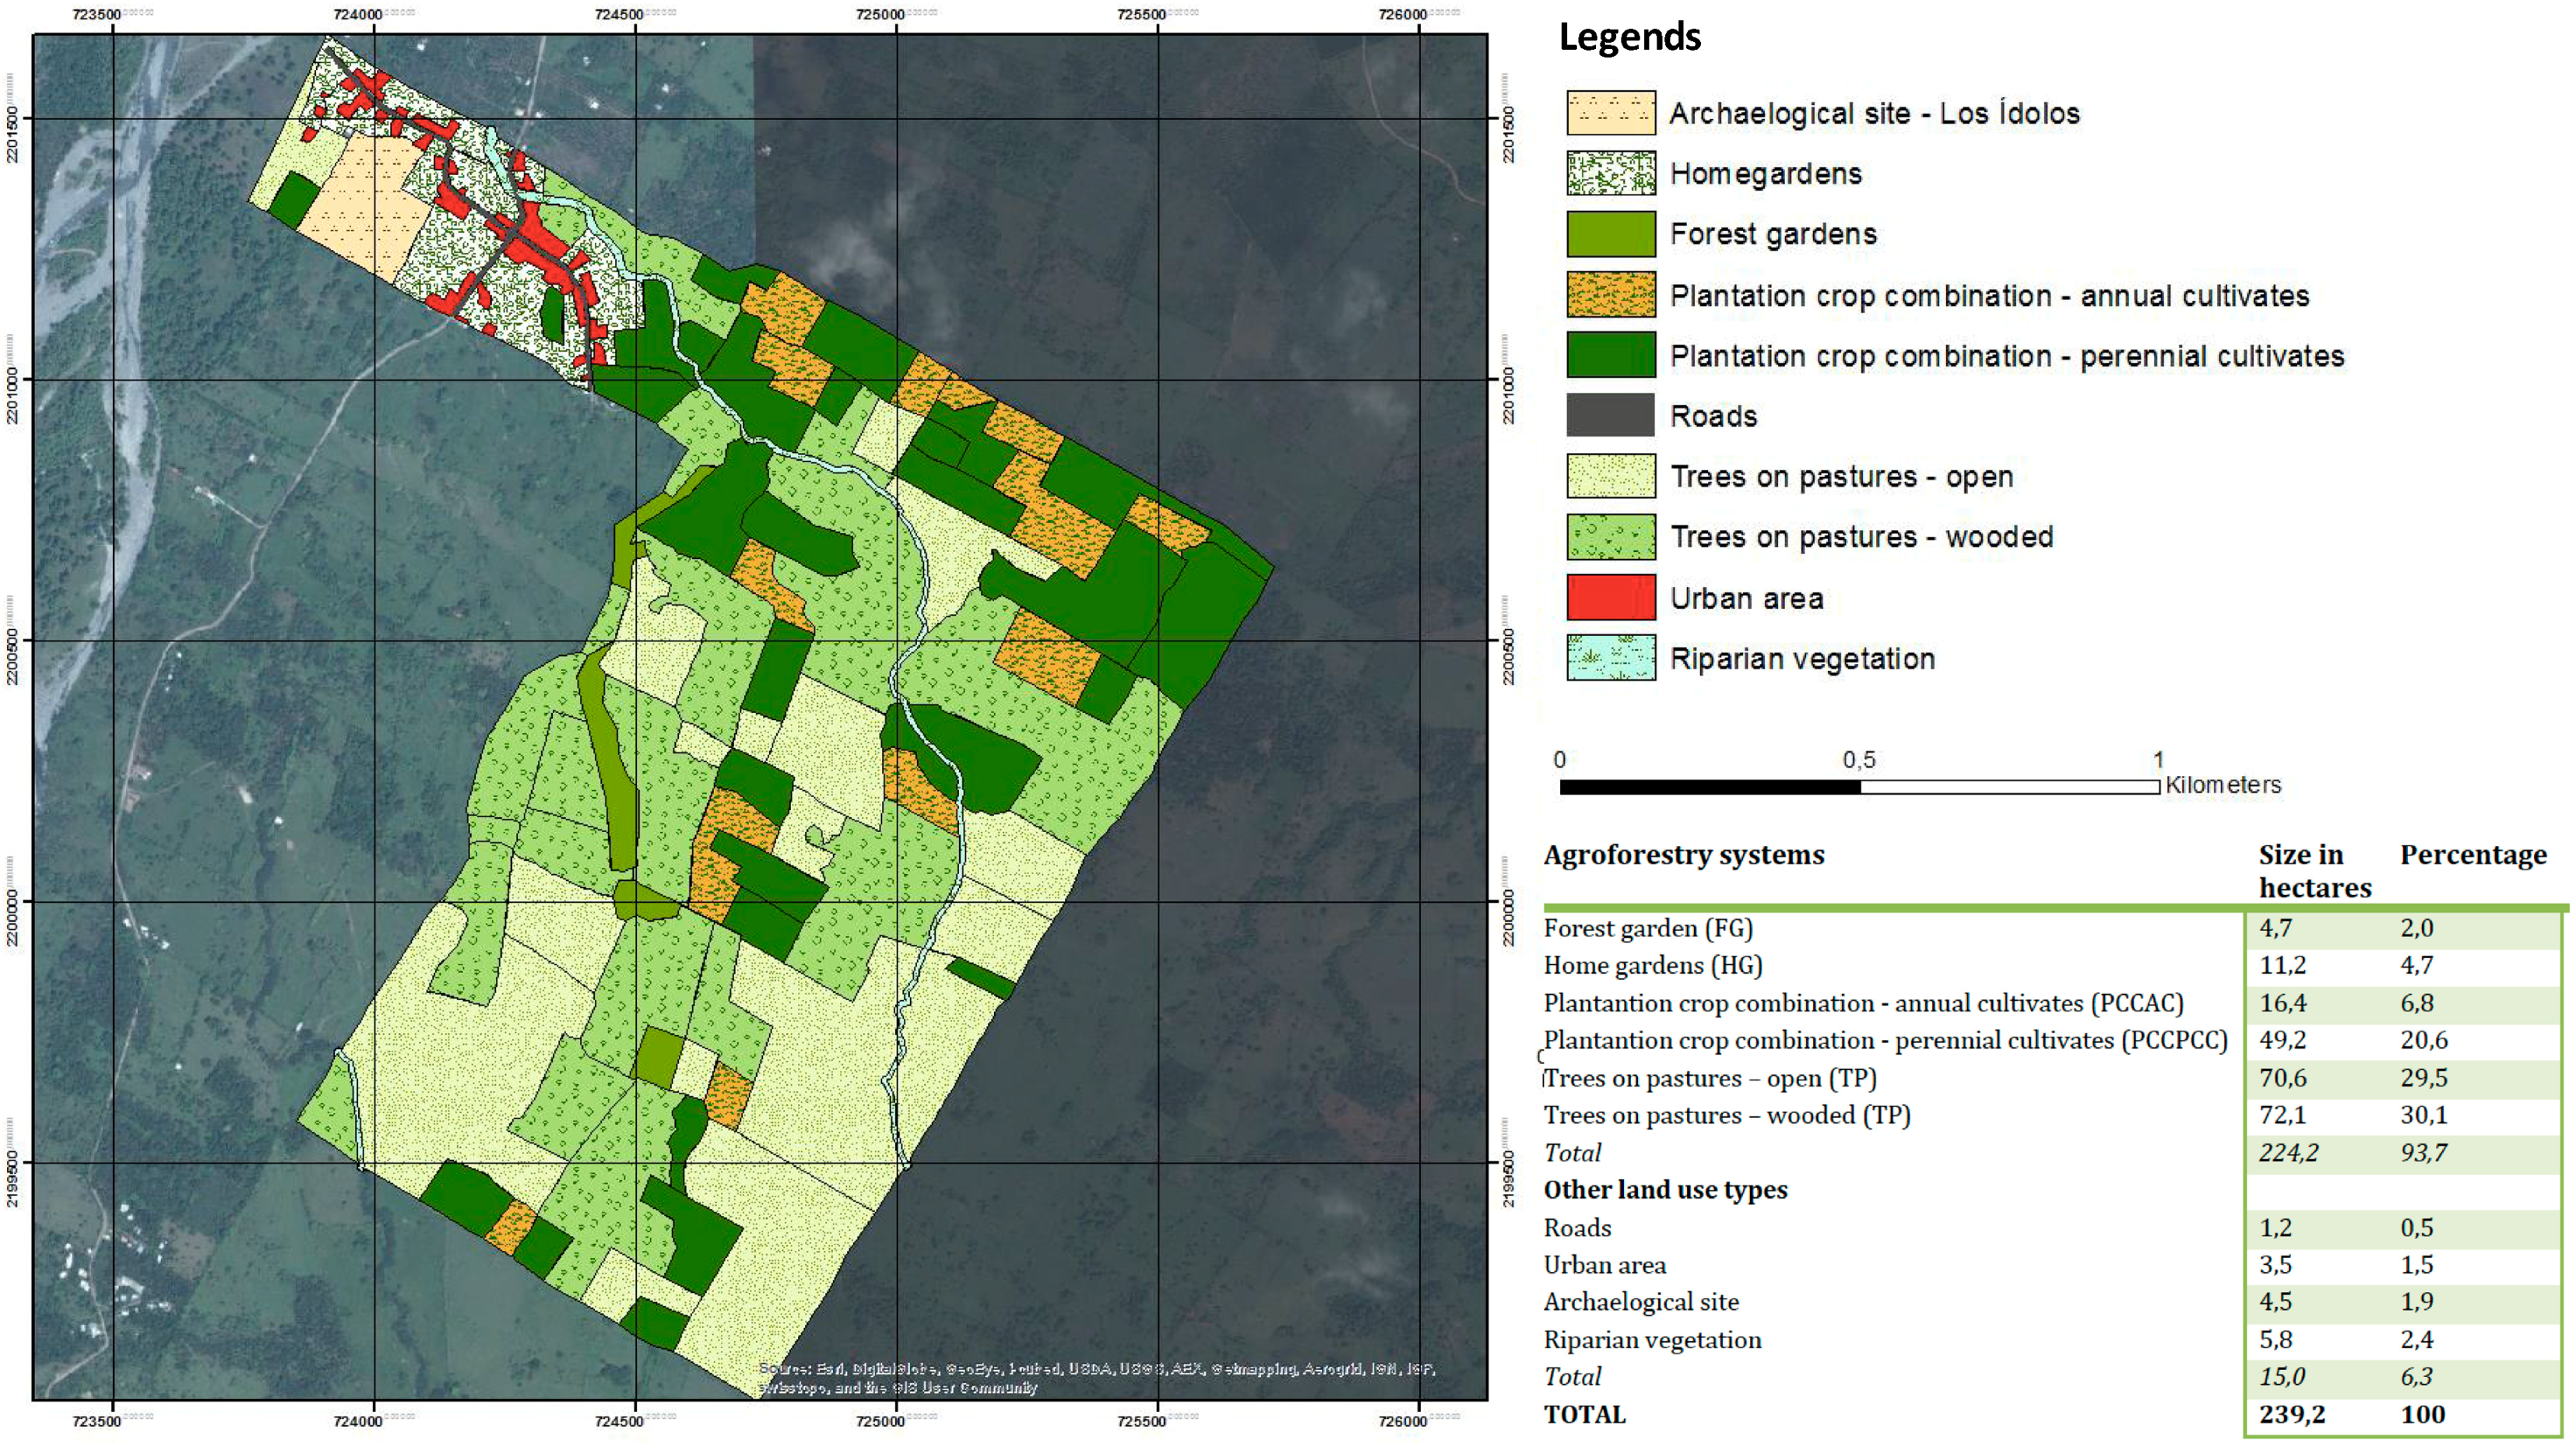This screenshot has height=1447, width=2576.
Task: Click the Roads gray legend swatch
Action: pos(1610,415)
